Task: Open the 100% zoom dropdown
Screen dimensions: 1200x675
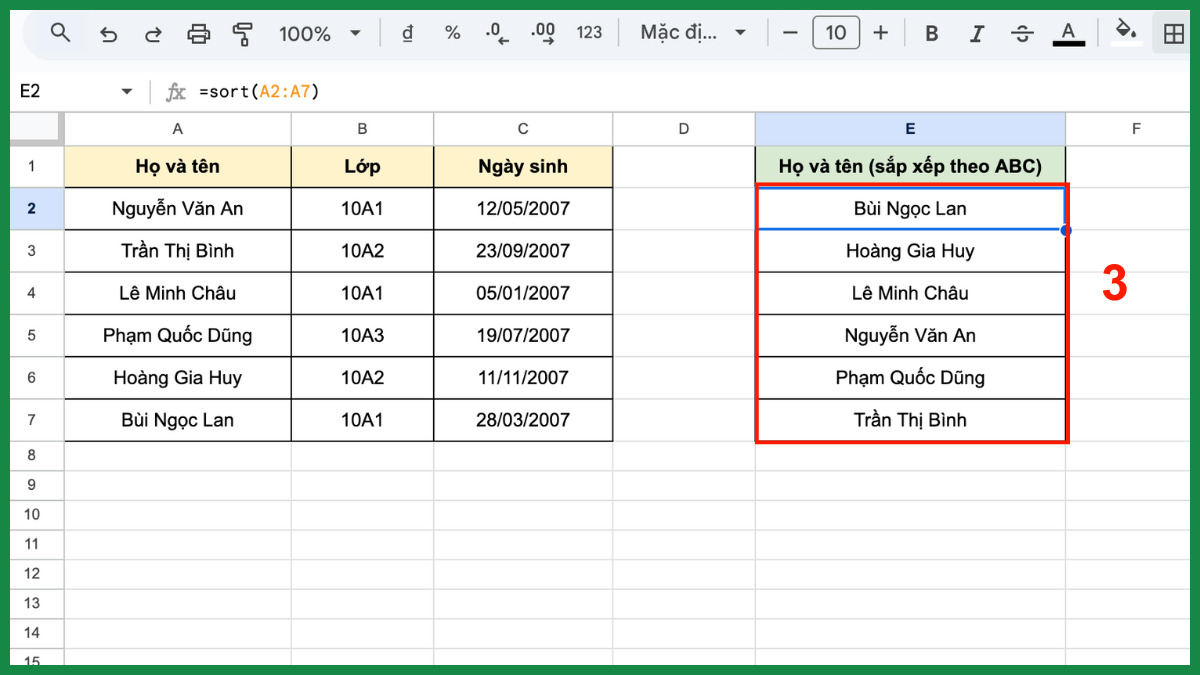Action: [x=319, y=34]
